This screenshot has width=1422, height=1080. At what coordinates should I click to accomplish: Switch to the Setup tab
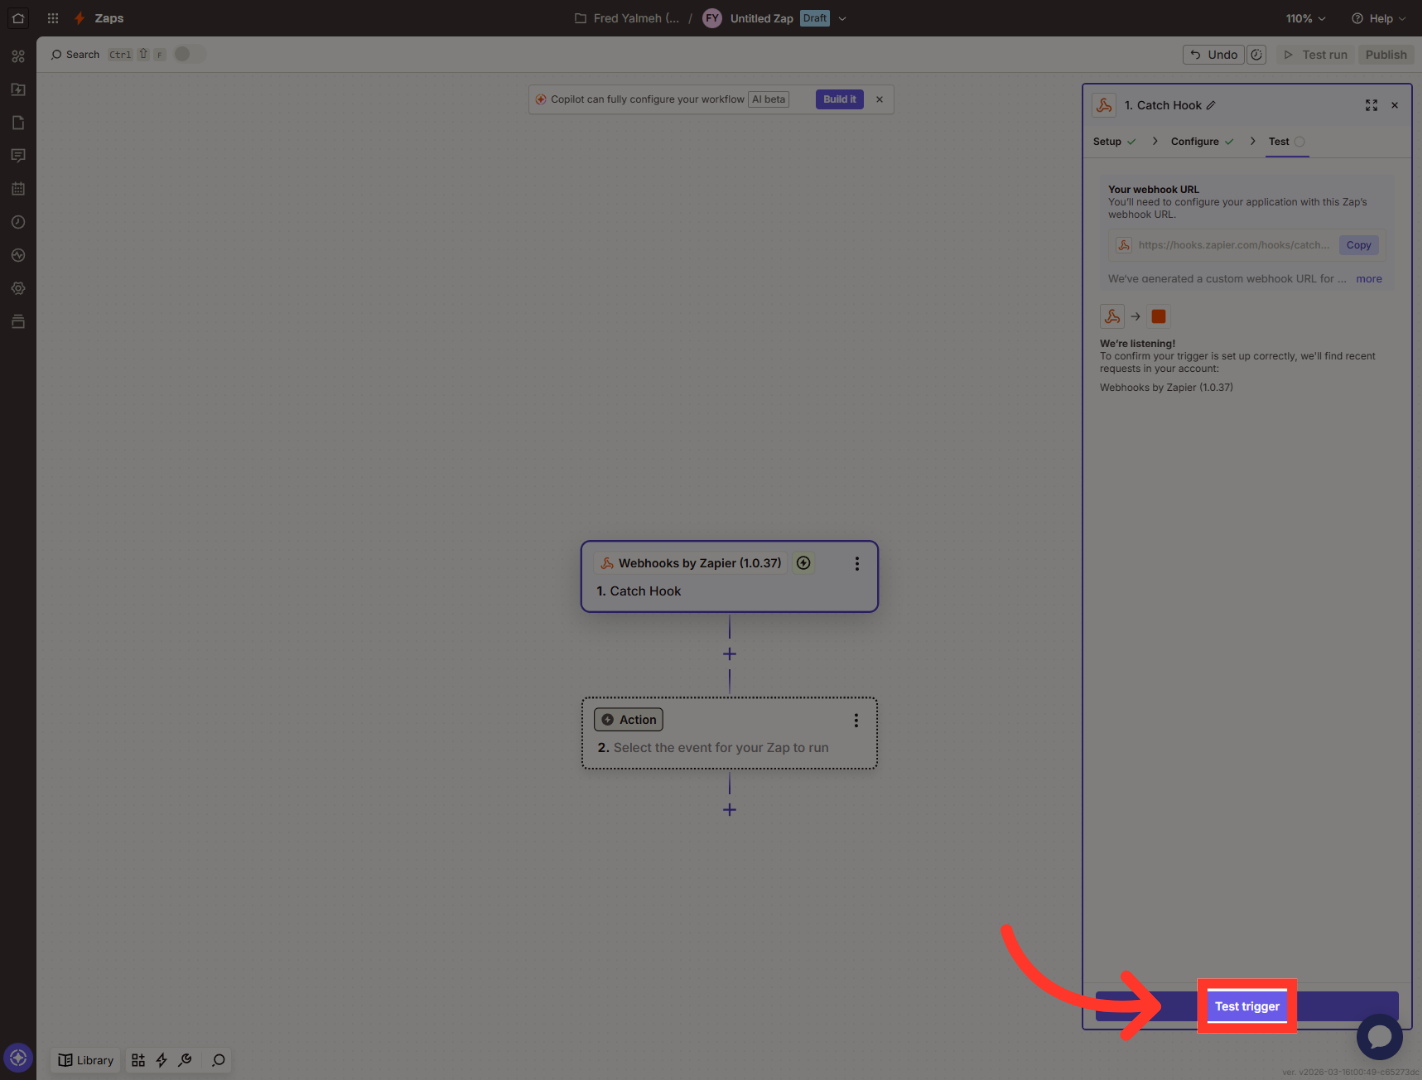point(1115,142)
